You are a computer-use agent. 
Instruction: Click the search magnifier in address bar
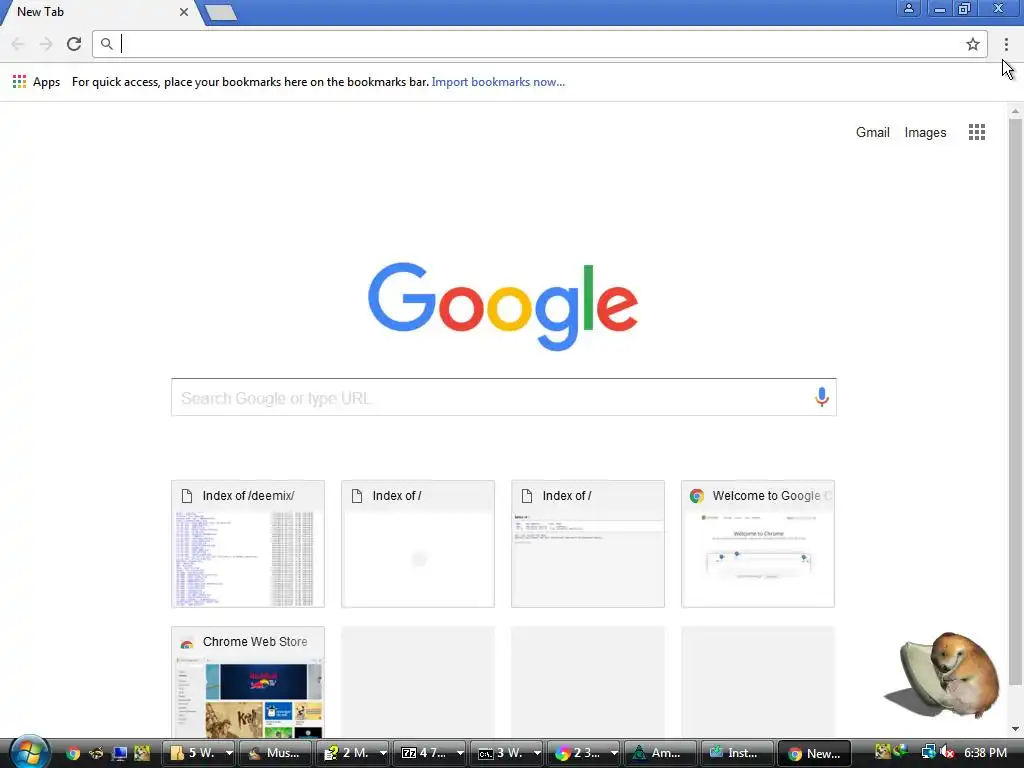pos(106,44)
